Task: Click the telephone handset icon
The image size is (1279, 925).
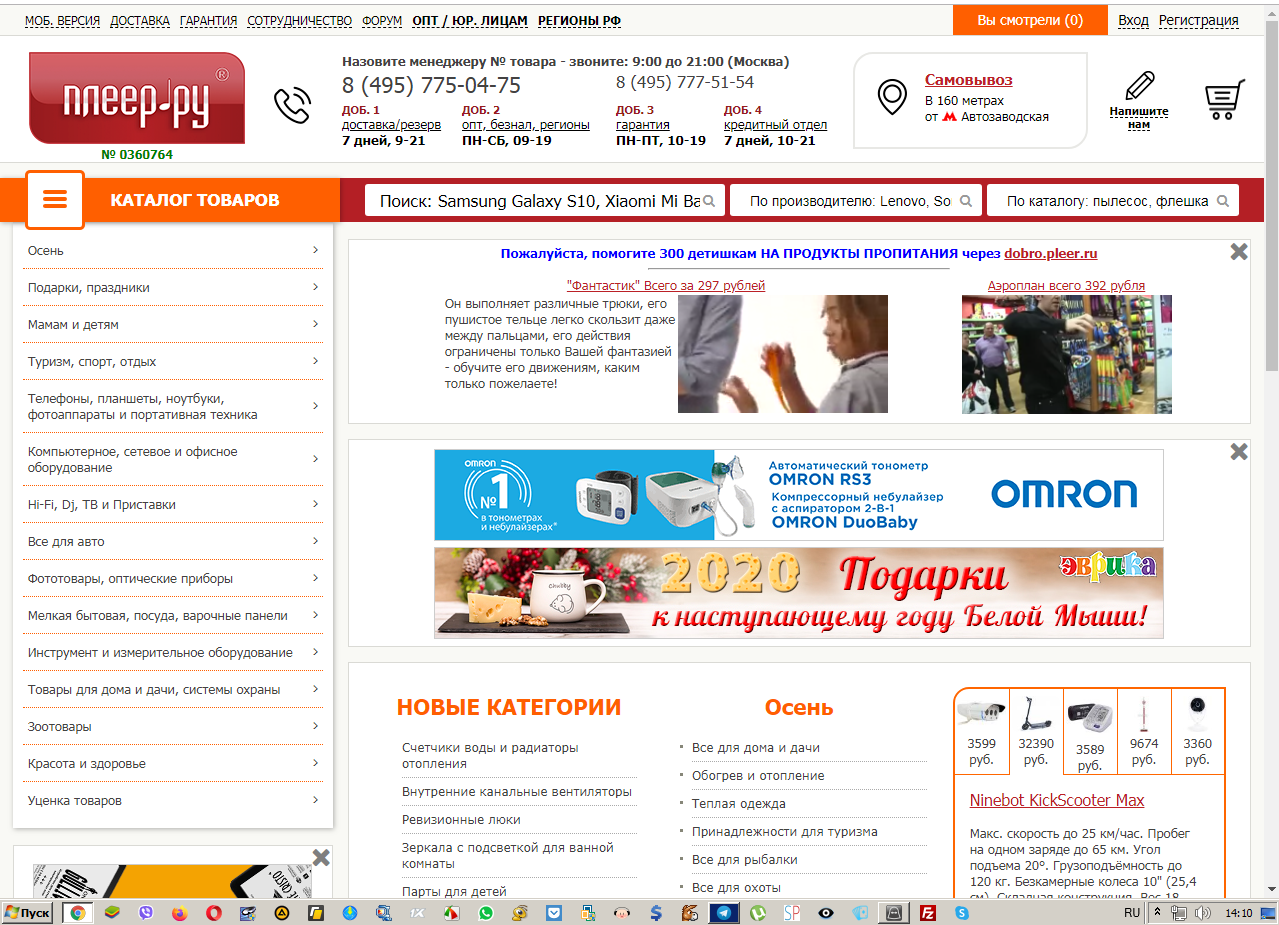Action: click(x=292, y=105)
